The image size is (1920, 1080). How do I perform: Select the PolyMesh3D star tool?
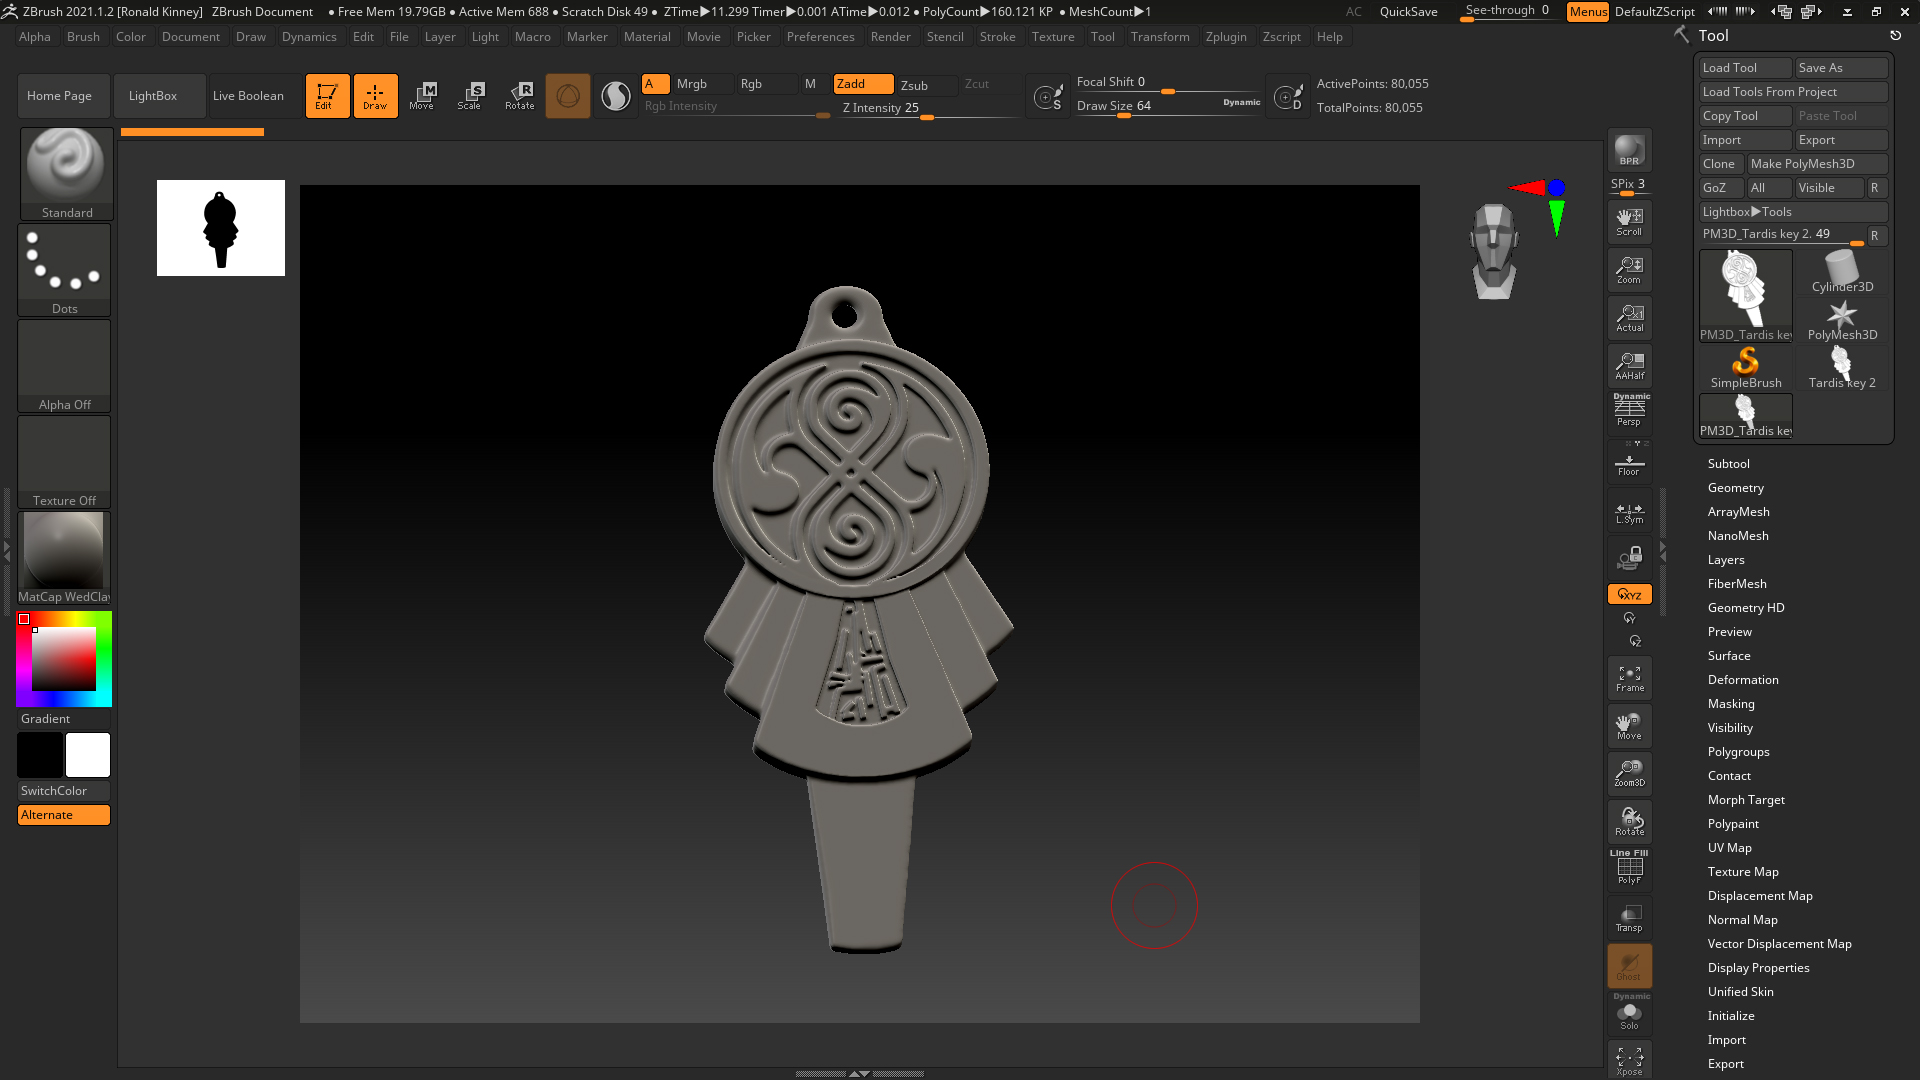1842,320
